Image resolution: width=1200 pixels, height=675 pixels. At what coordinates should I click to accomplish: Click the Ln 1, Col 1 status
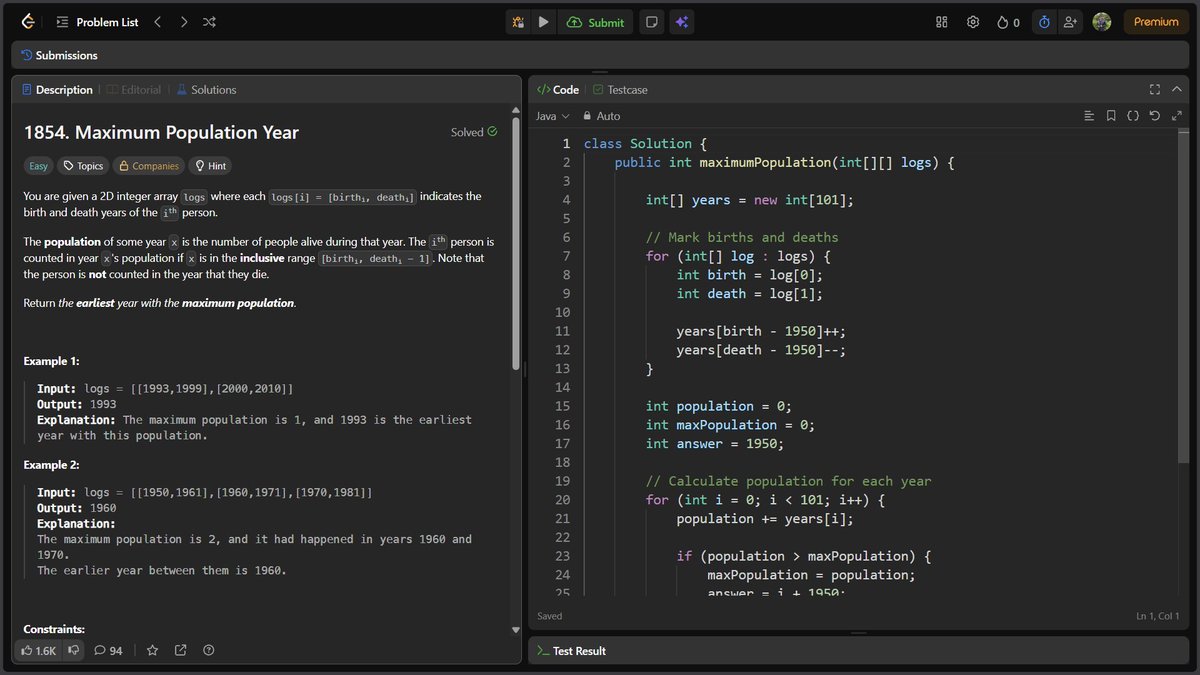[x=1157, y=616]
